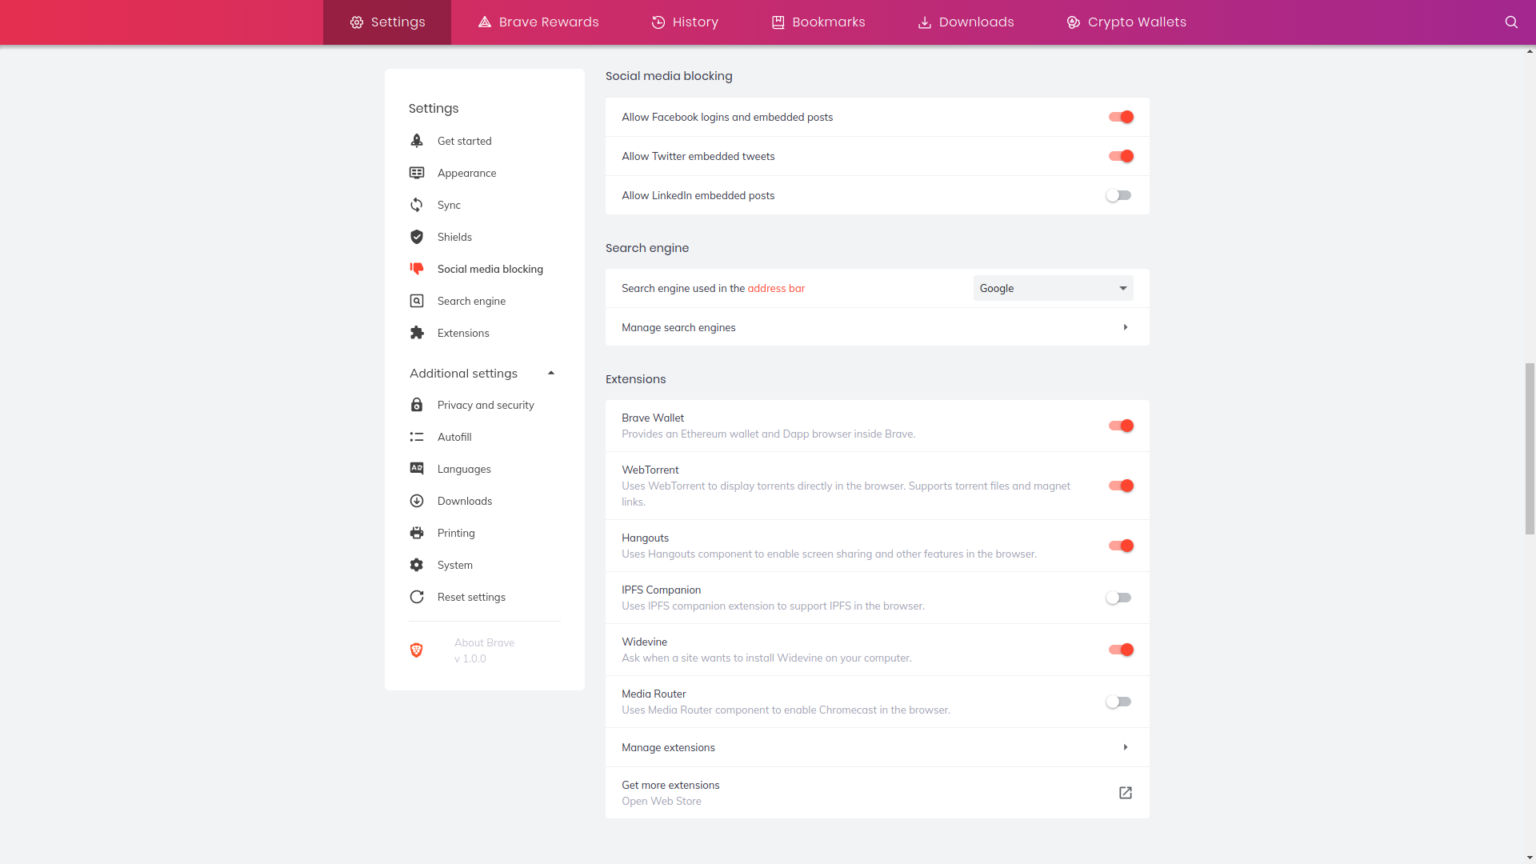The width and height of the screenshot is (1536, 864).
Task: Open the Crypto Wallets tab
Action: point(1126,22)
